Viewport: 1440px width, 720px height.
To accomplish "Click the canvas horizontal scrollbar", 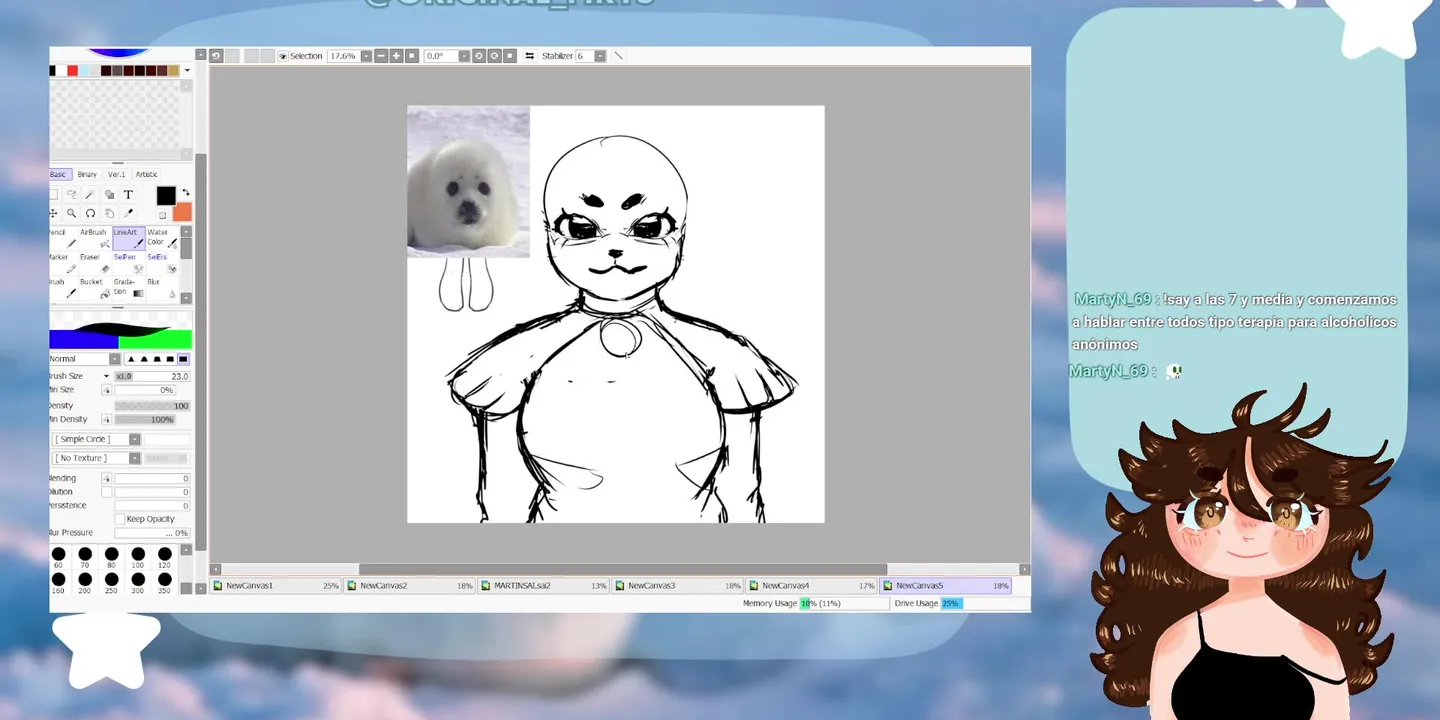I will (622, 569).
